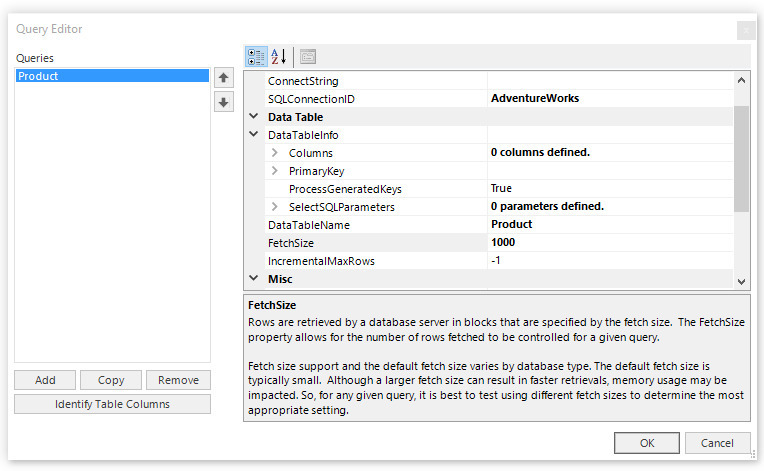Dismiss dialog with the Cancel button
This screenshot has height=471, width=764.
(717, 443)
